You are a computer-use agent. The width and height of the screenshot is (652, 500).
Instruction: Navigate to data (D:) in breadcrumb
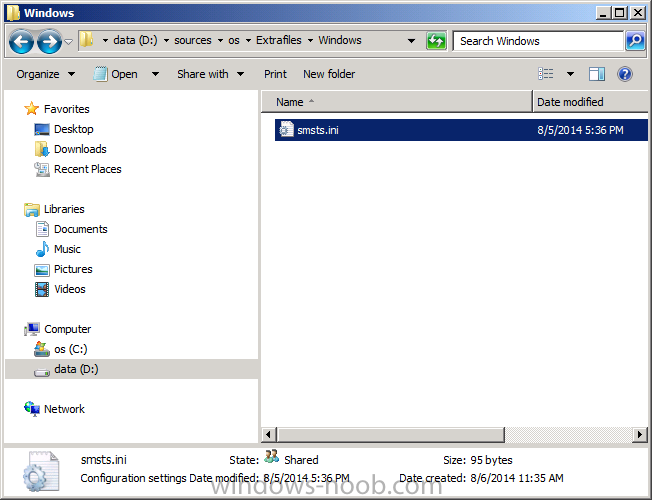click(135, 40)
